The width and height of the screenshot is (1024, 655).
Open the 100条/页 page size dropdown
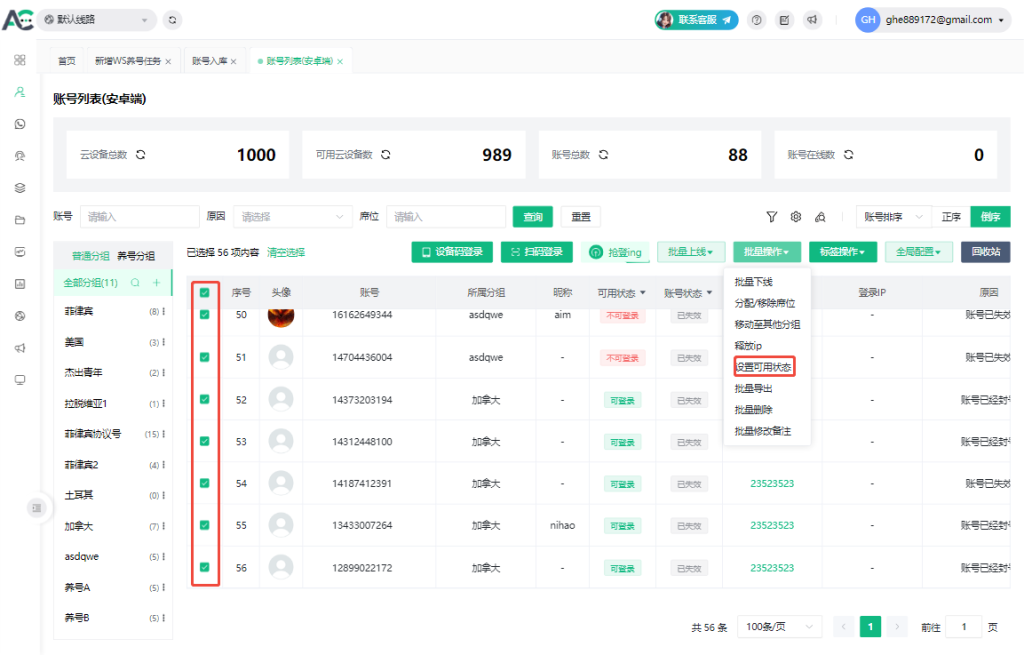pyautogui.click(x=779, y=627)
